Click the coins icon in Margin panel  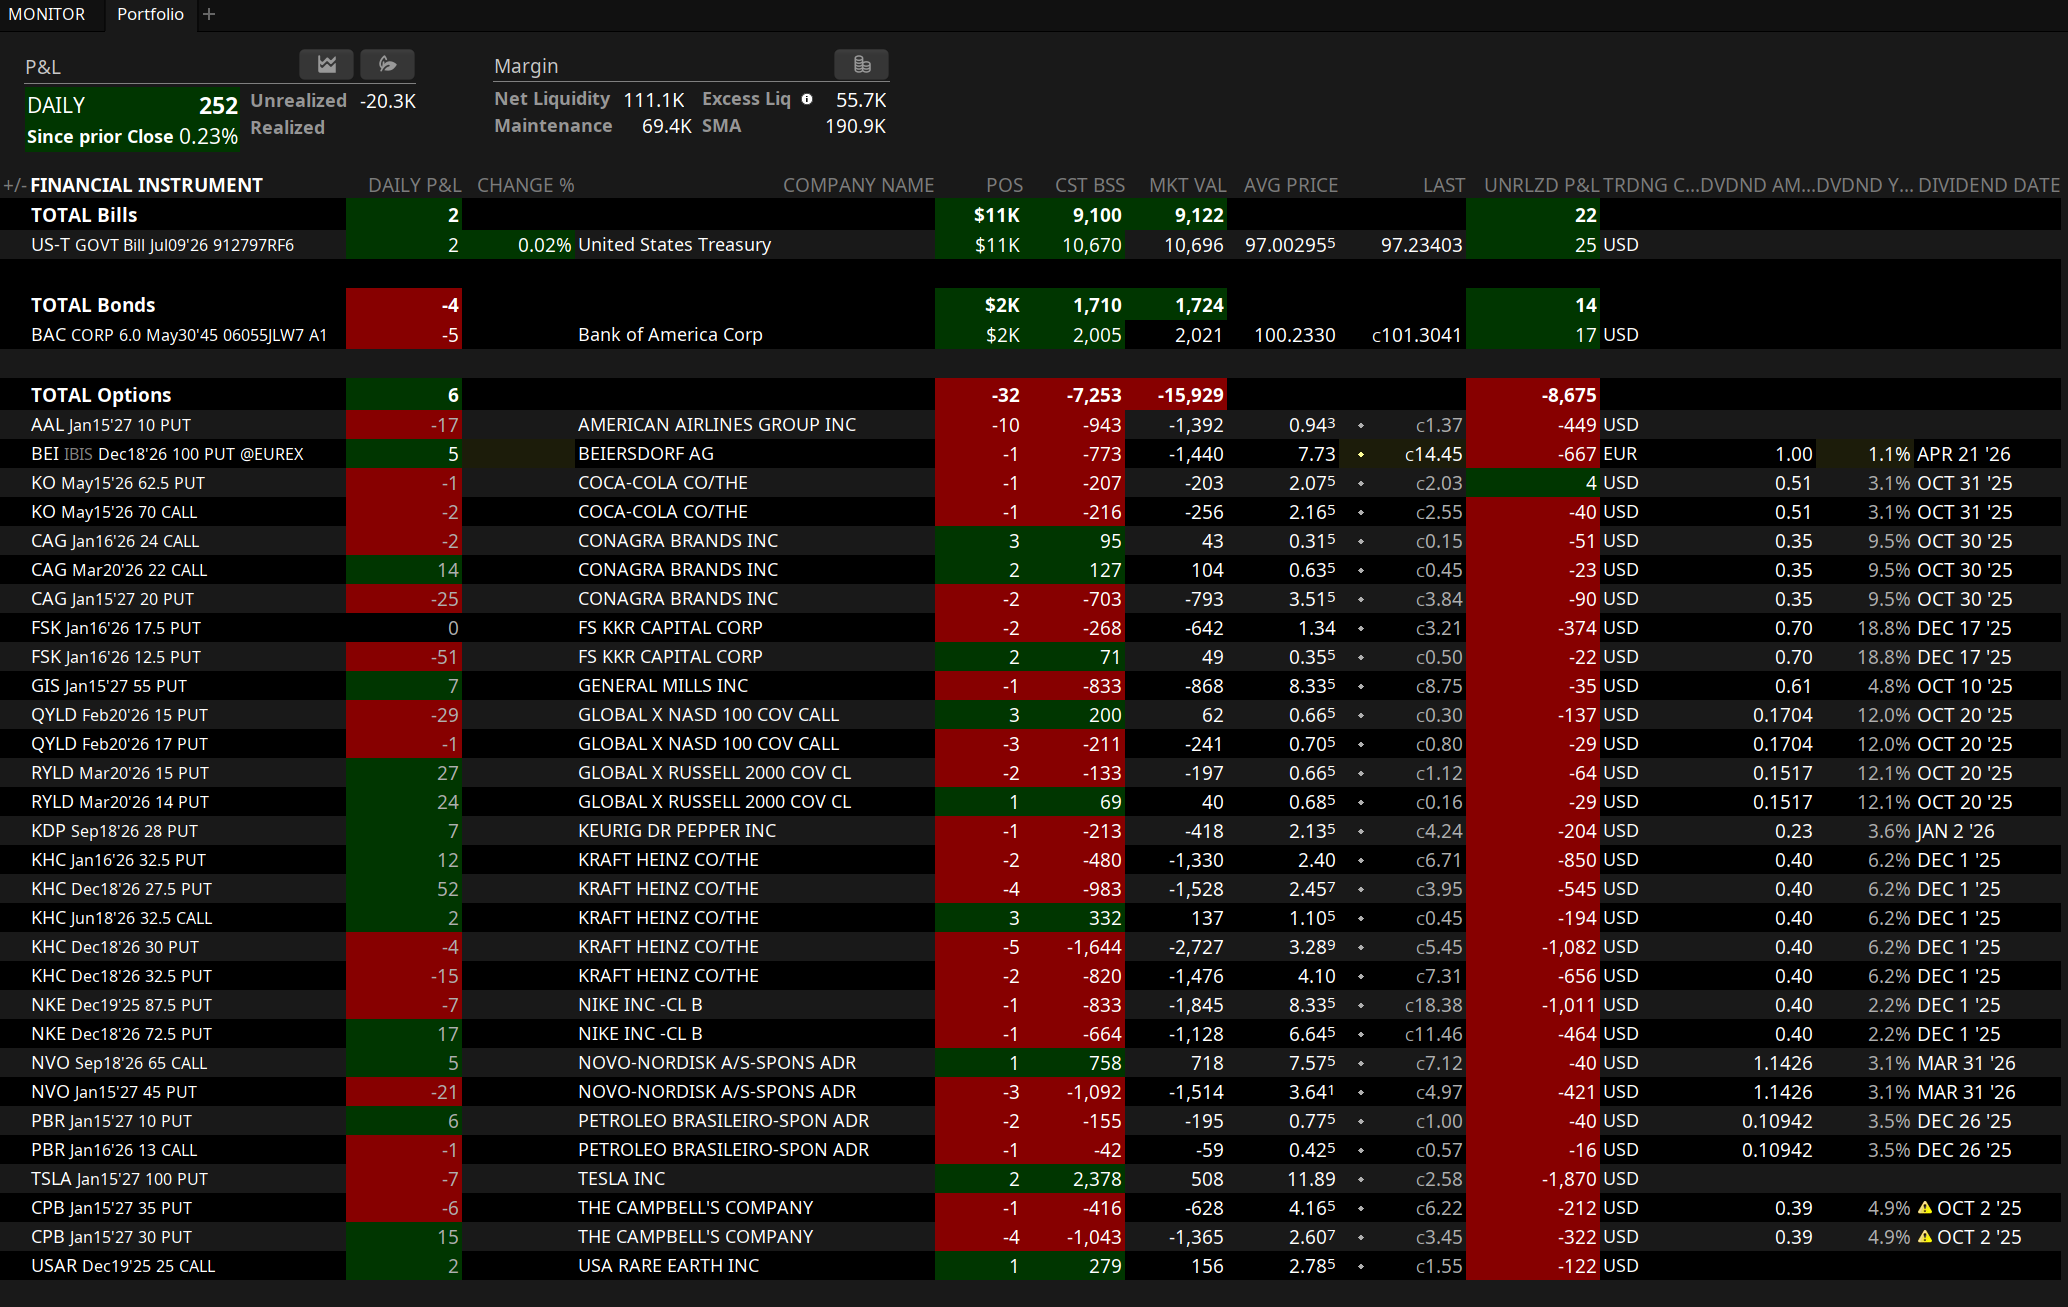coord(862,65)
